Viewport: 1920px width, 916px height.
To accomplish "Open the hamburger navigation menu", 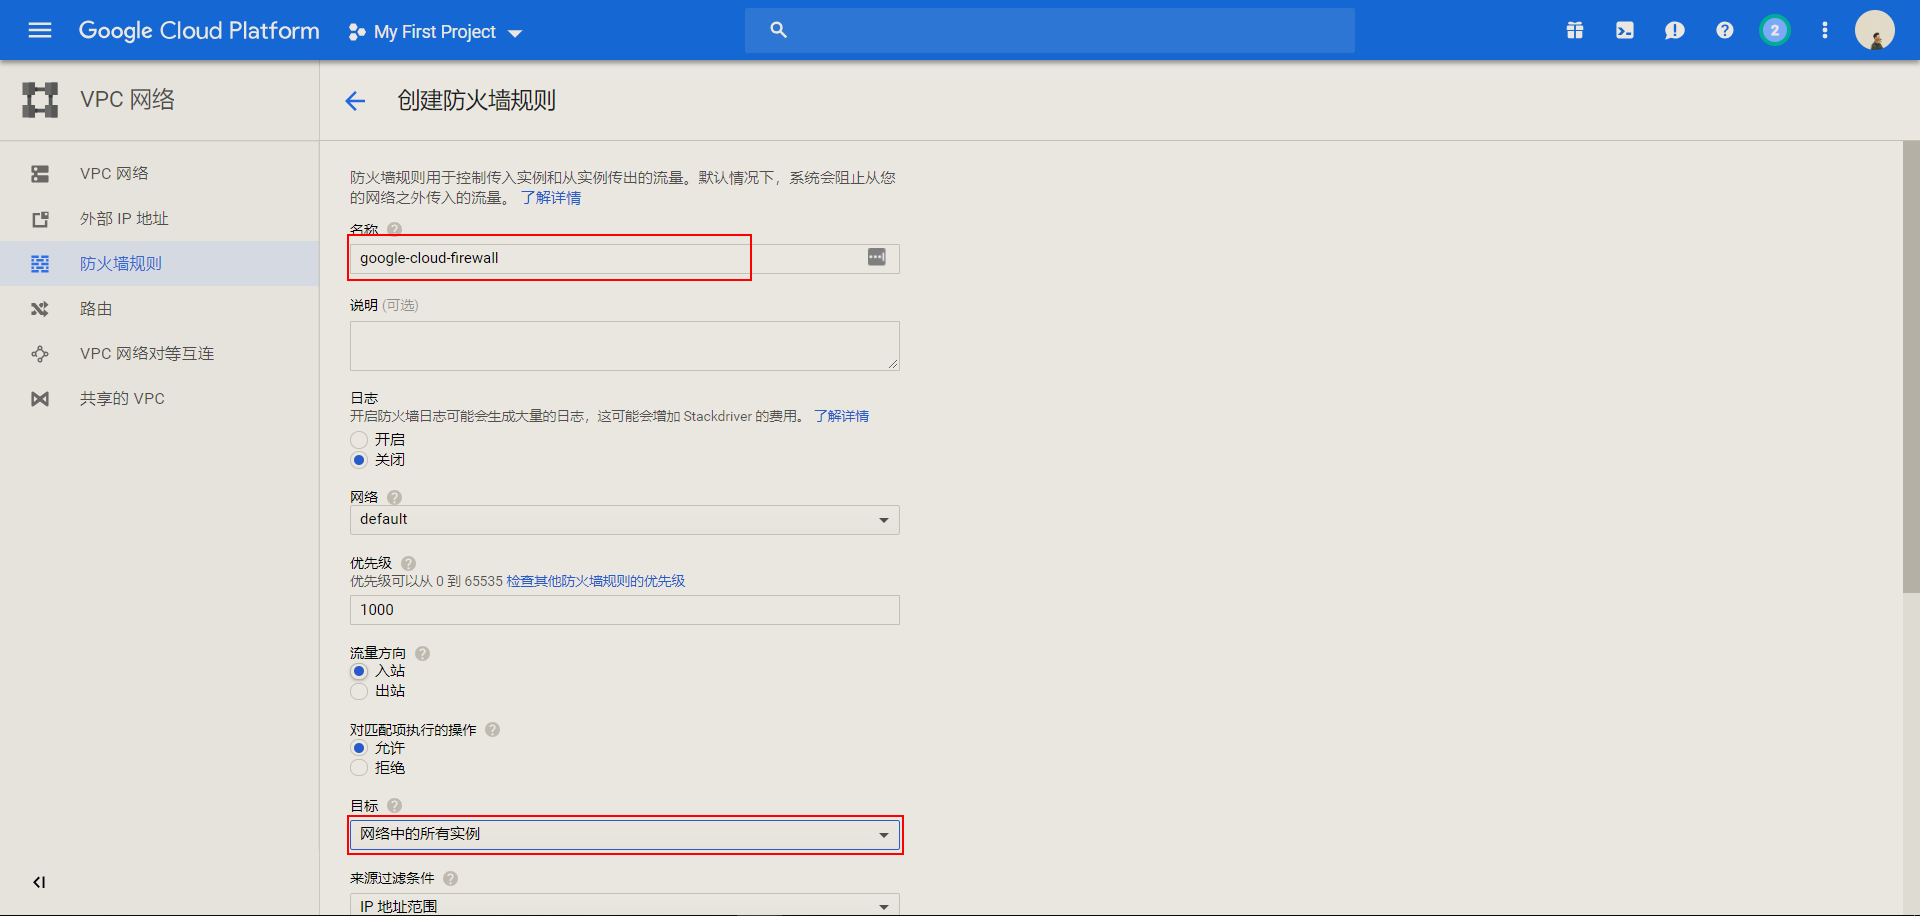I will coord(40,30).
